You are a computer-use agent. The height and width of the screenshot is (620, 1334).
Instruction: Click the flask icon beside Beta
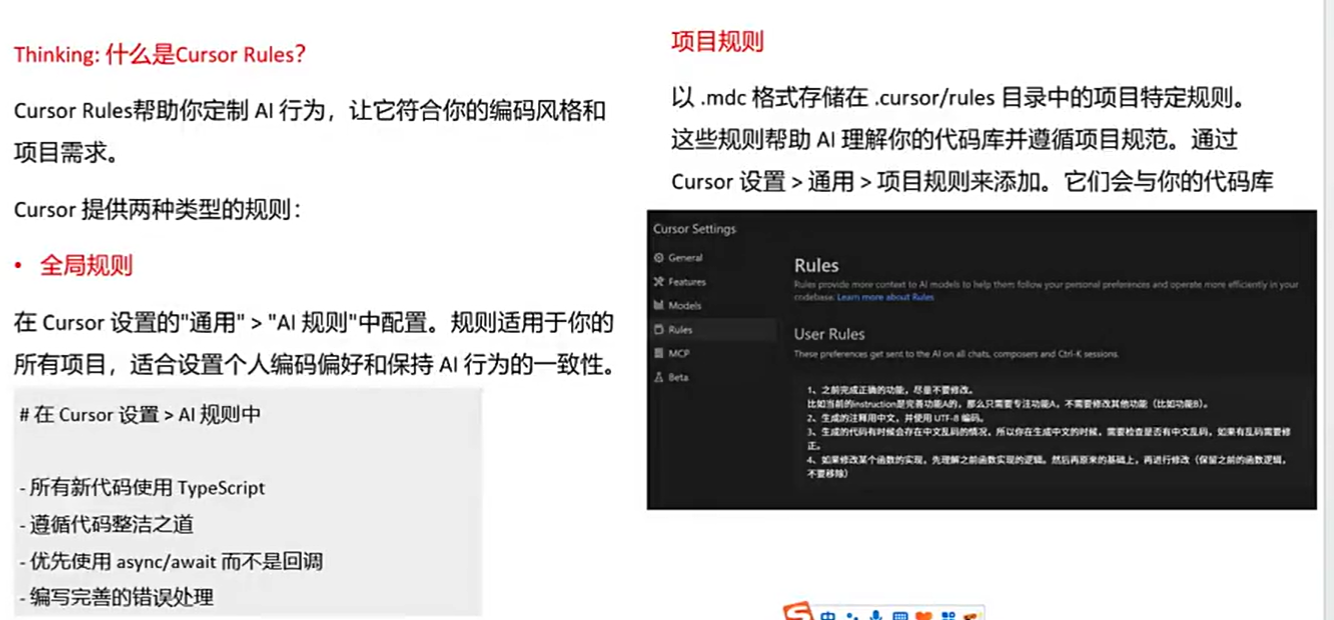(x=659, y=378)
